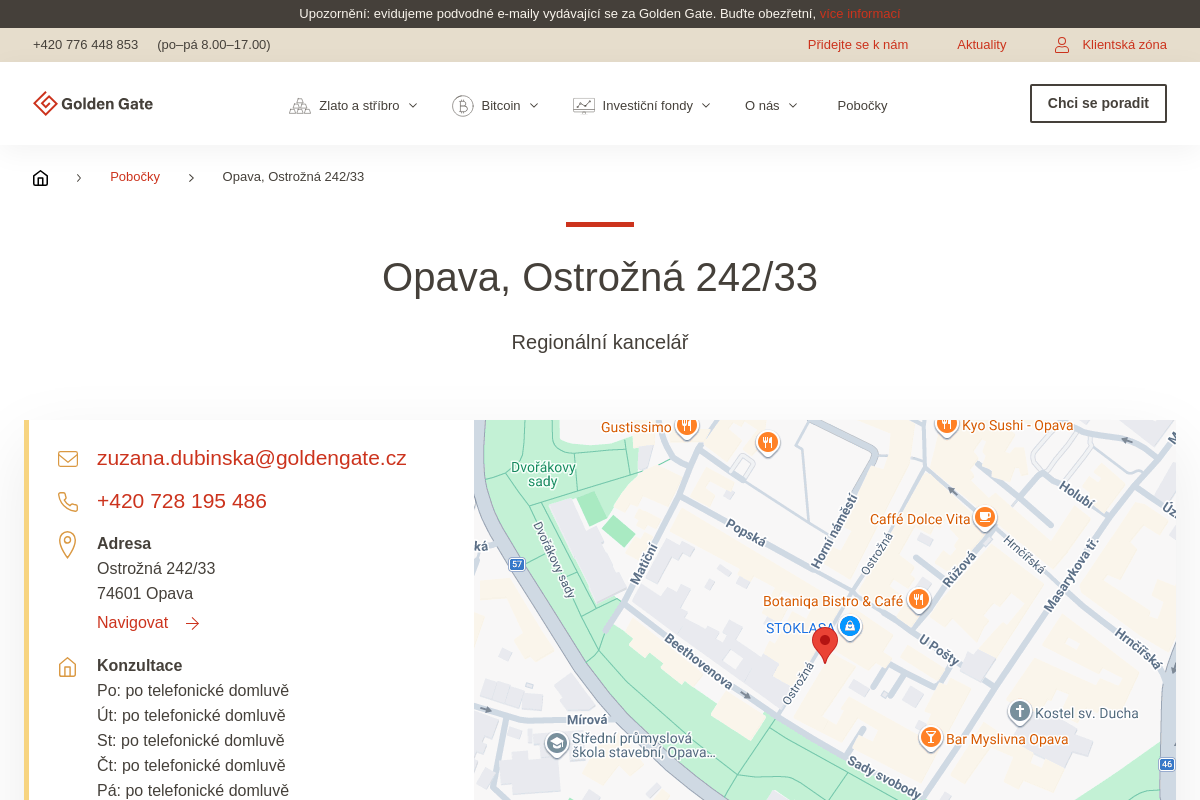
Task: Click the Golden Gate logo
Action: 93,104
